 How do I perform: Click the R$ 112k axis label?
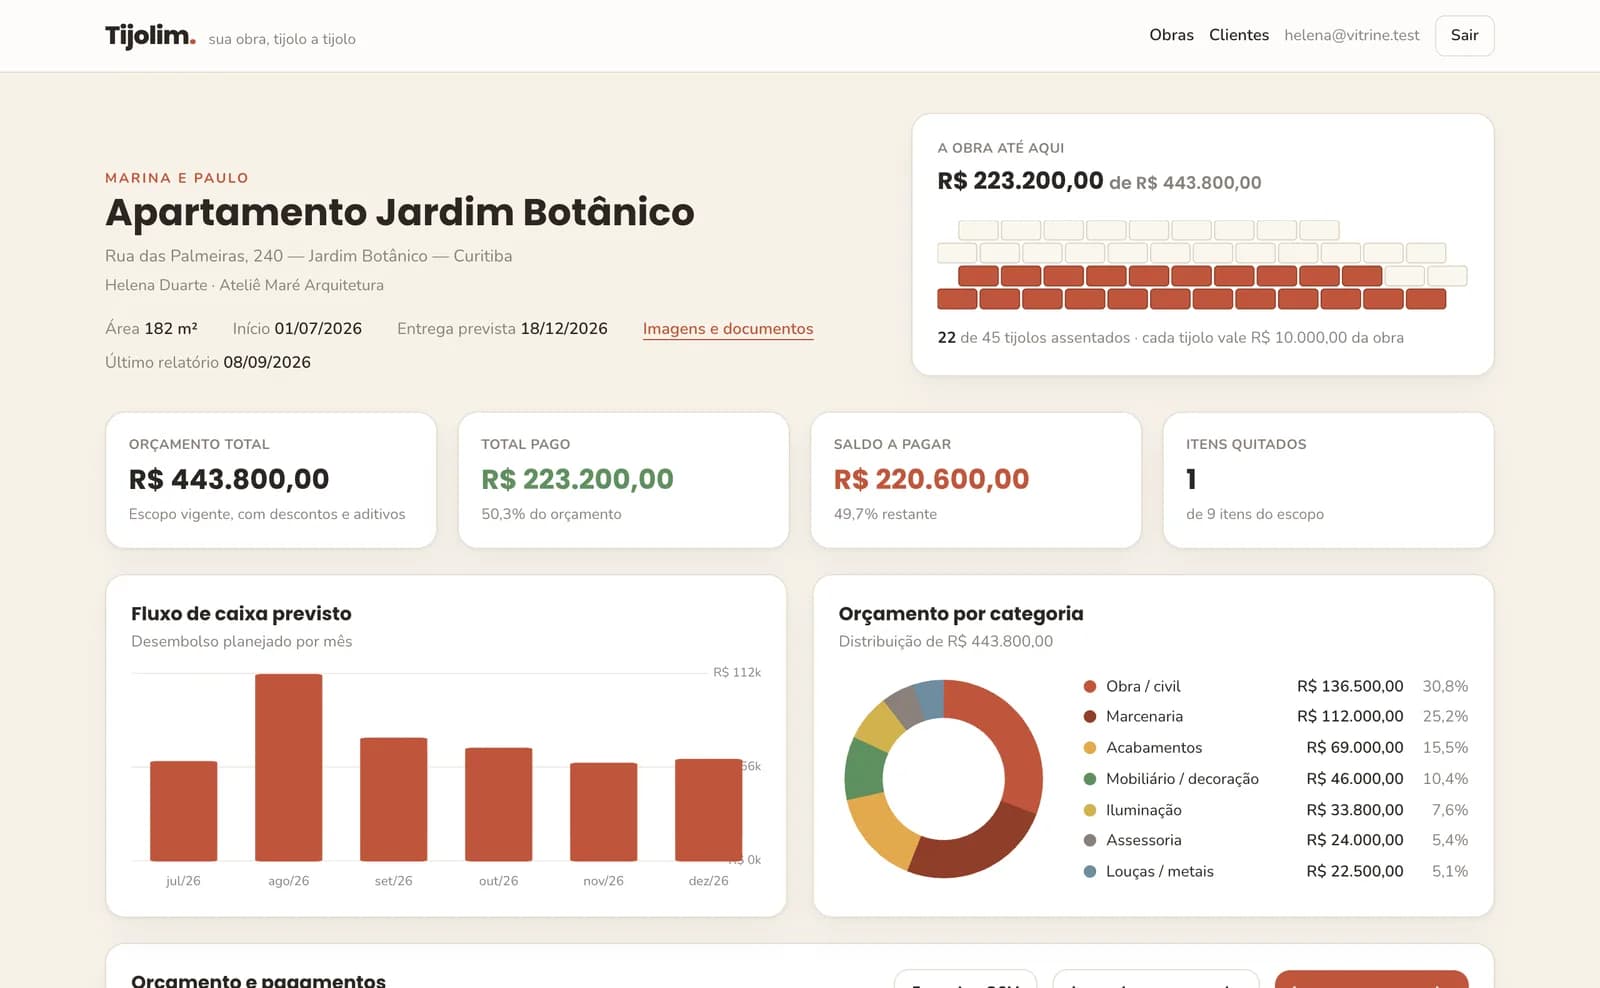(x=737, y=673)
